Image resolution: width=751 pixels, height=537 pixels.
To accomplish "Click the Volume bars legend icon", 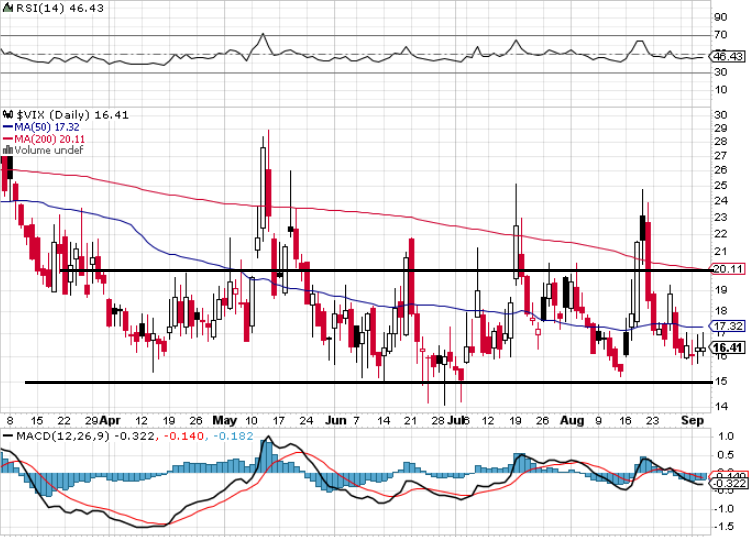I will (7, 151).
